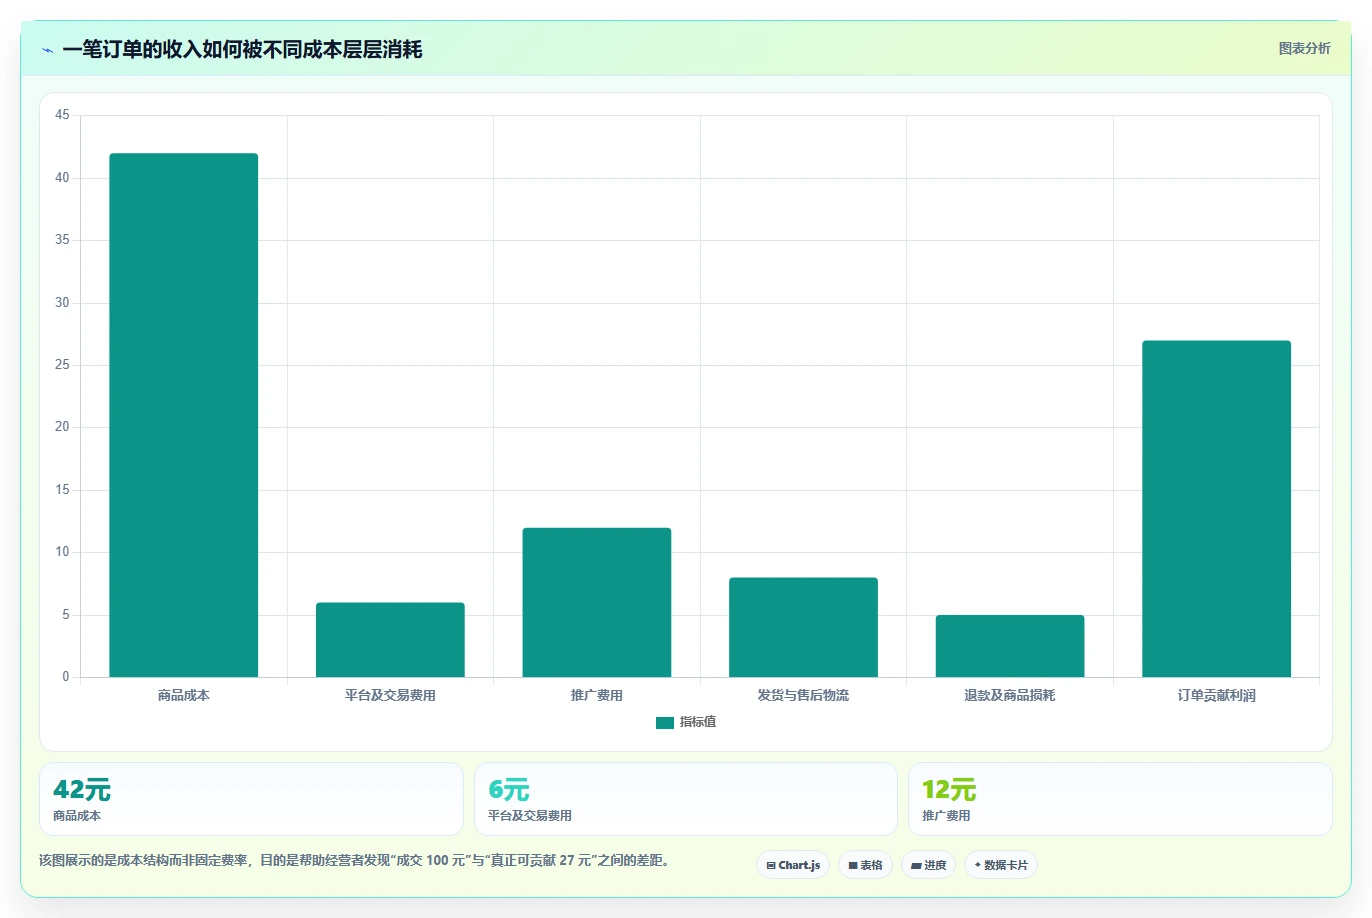Select the 进度 tag pill
1372x918 pixels.
pyautogui.click(x=928, y=865)
